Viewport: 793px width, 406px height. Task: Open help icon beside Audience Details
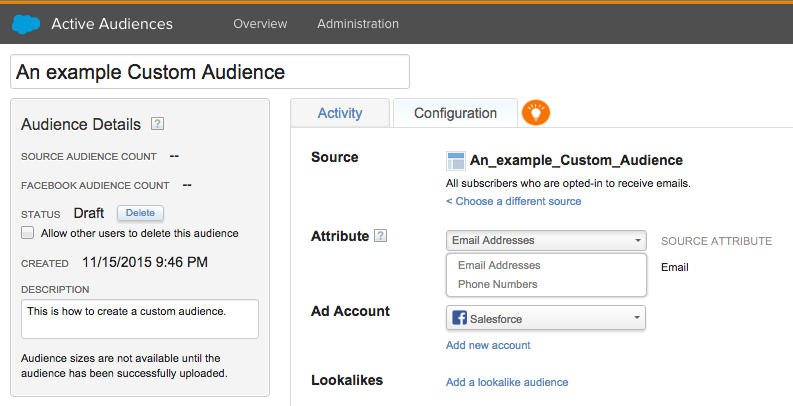[157, 125]
